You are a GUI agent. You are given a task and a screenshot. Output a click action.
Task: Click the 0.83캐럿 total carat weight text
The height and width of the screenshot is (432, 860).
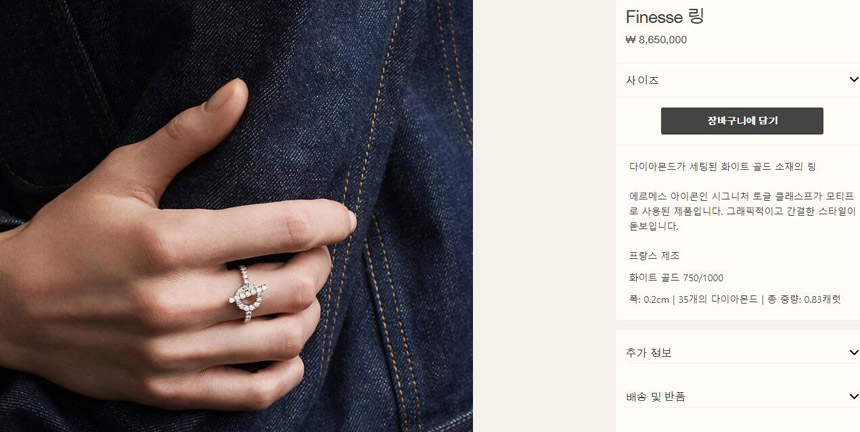(822, 300)
